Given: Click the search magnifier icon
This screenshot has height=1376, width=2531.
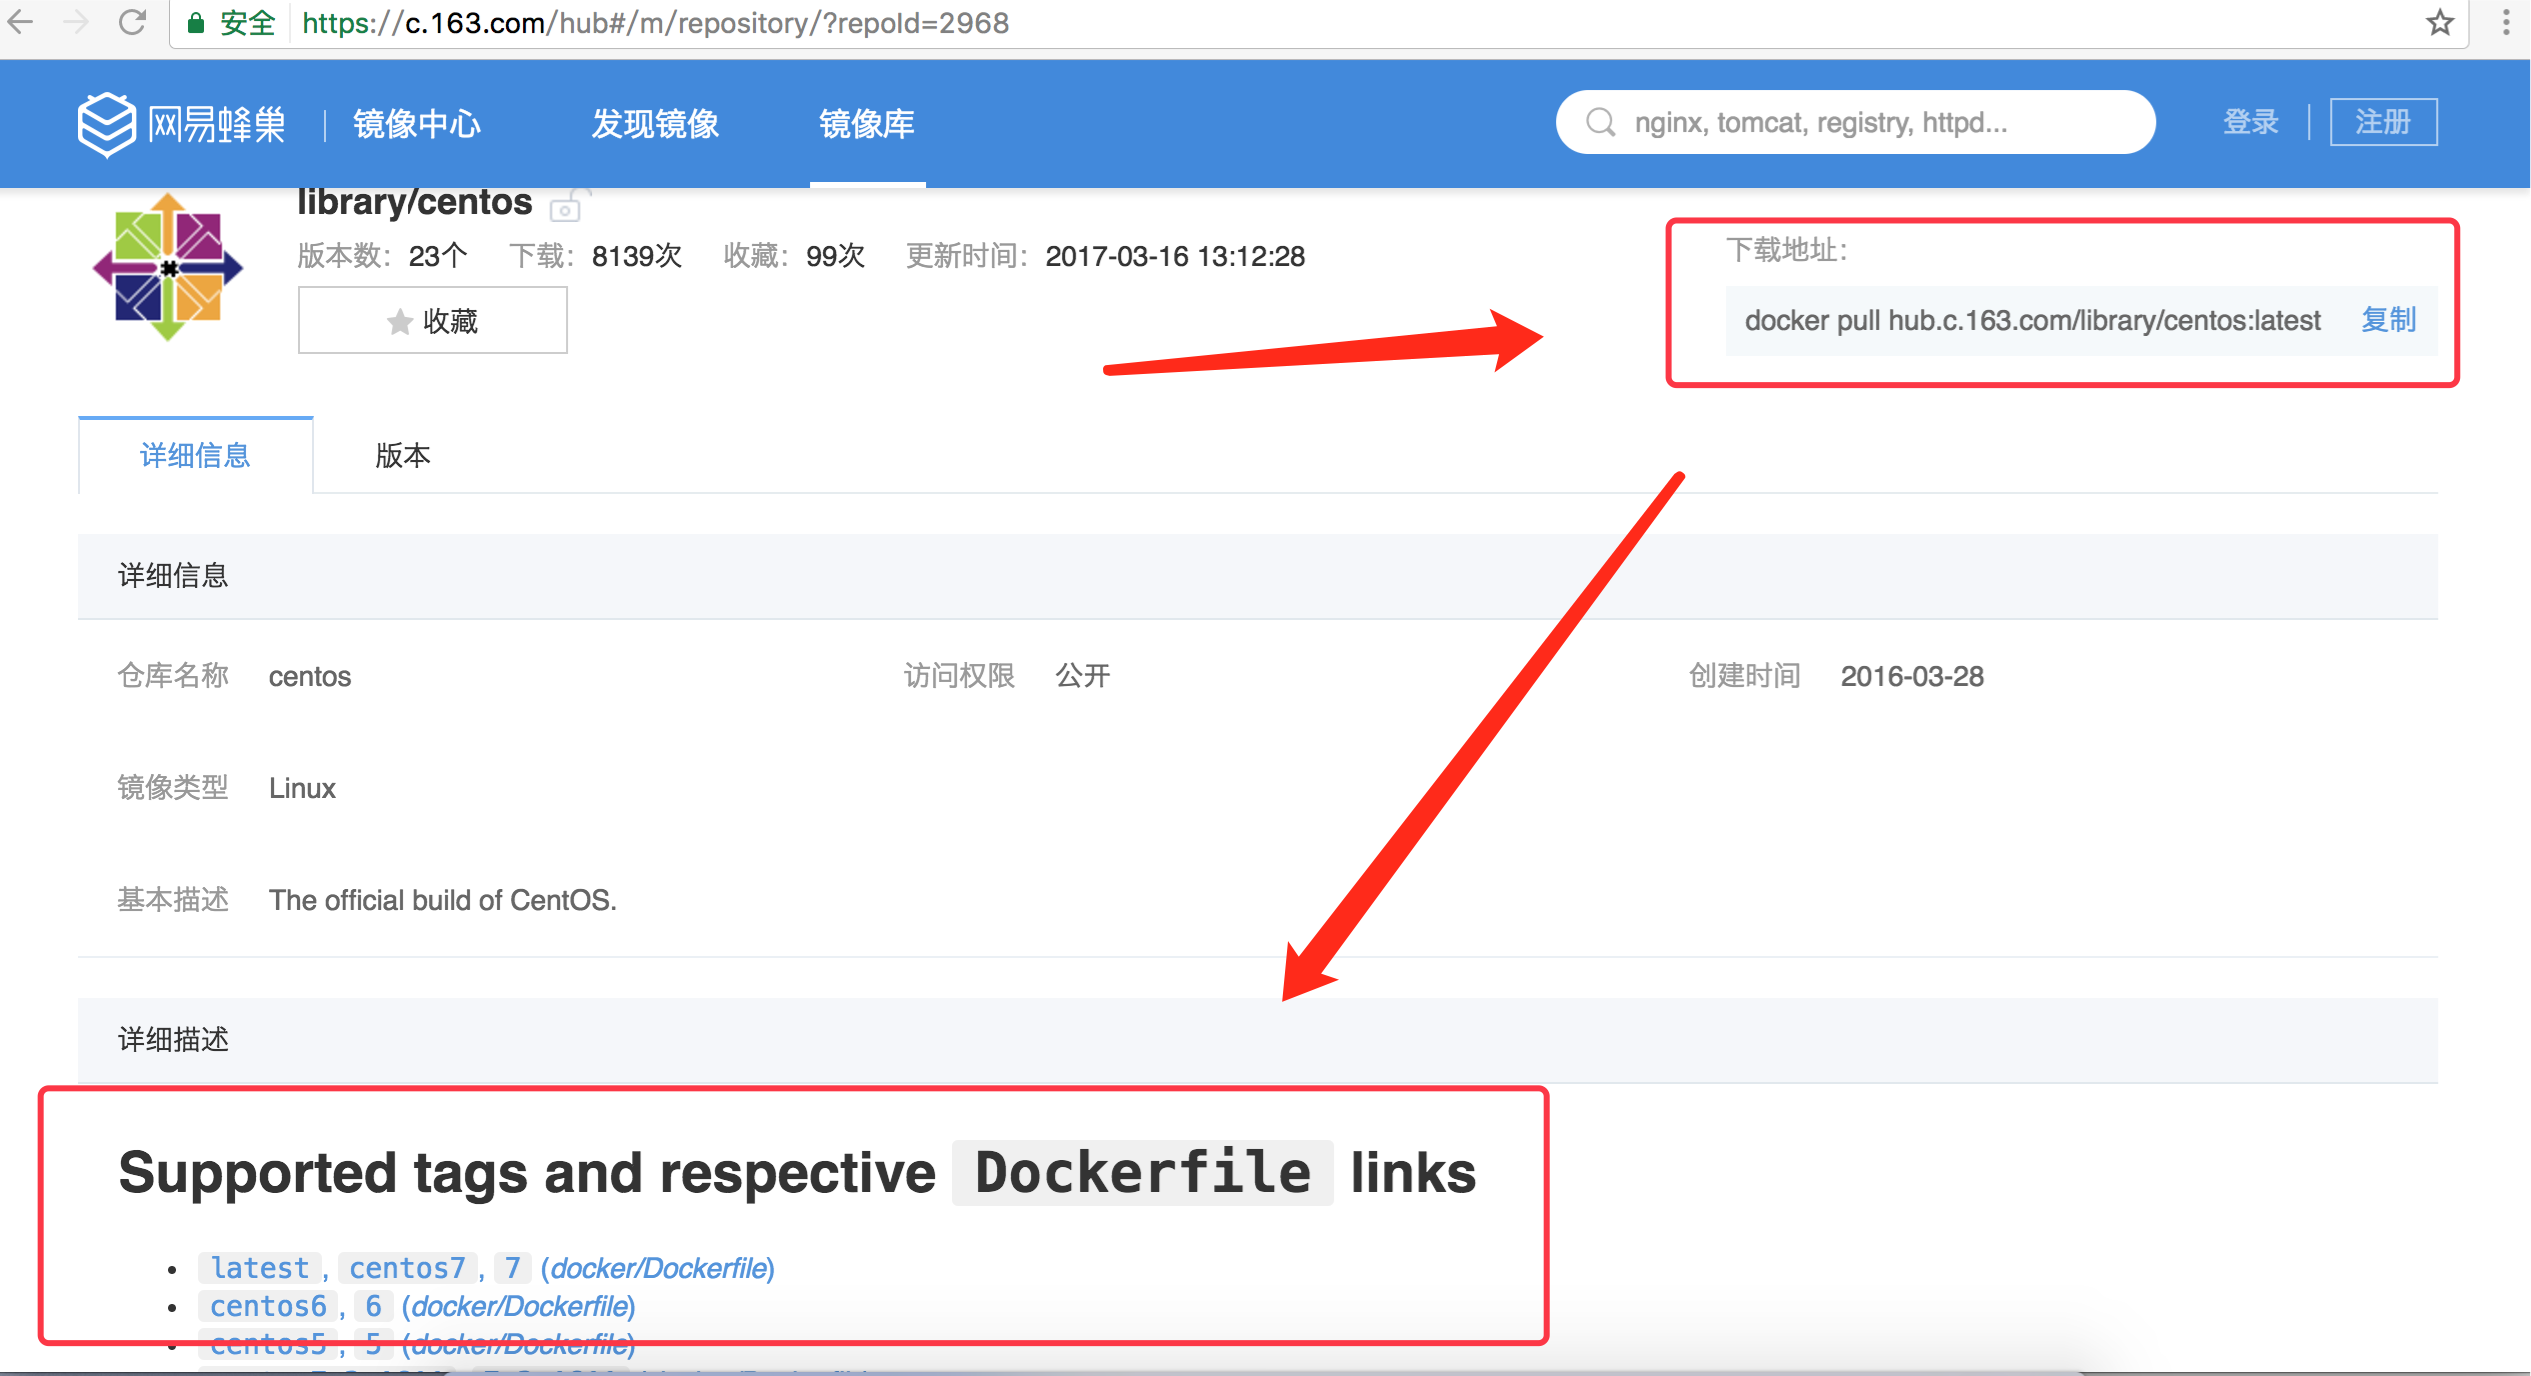Looking at the screenshot, I should click(1600, 122).
